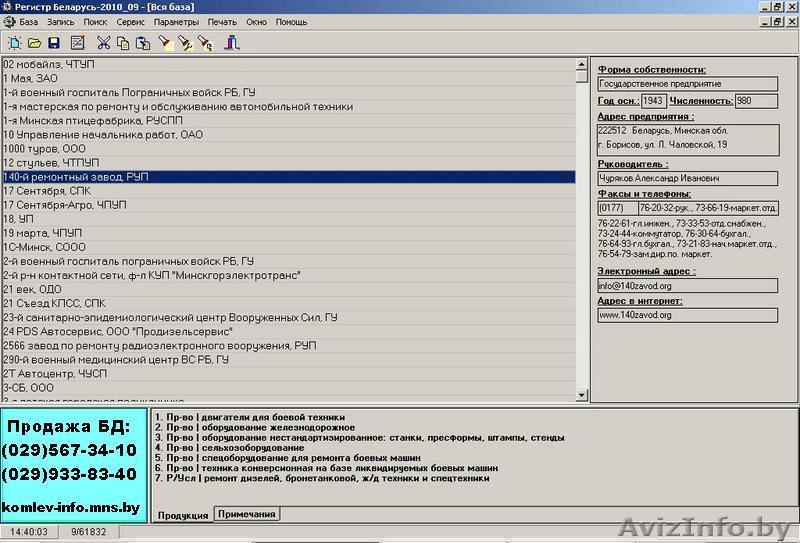Image resolution: width=800 pixels, height=543 pixels.
Task: Click the Численность value field
Action: pyautogui.click(x=756, y=101)
